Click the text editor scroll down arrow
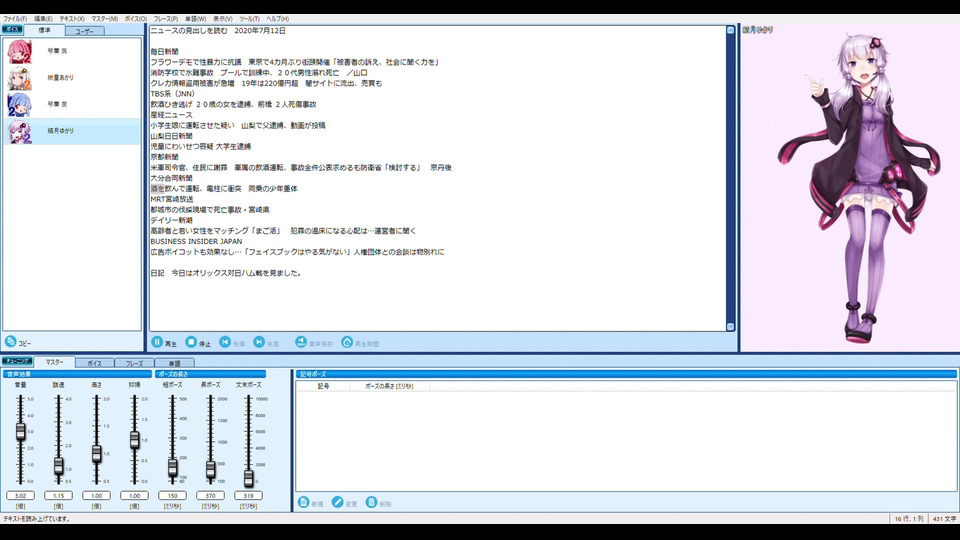This screenshot has height=540, width=960. [x=730, y=327]
